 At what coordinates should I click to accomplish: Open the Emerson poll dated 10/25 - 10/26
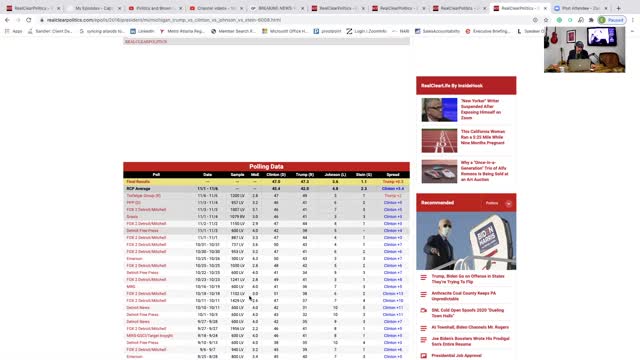coord(134,258)
